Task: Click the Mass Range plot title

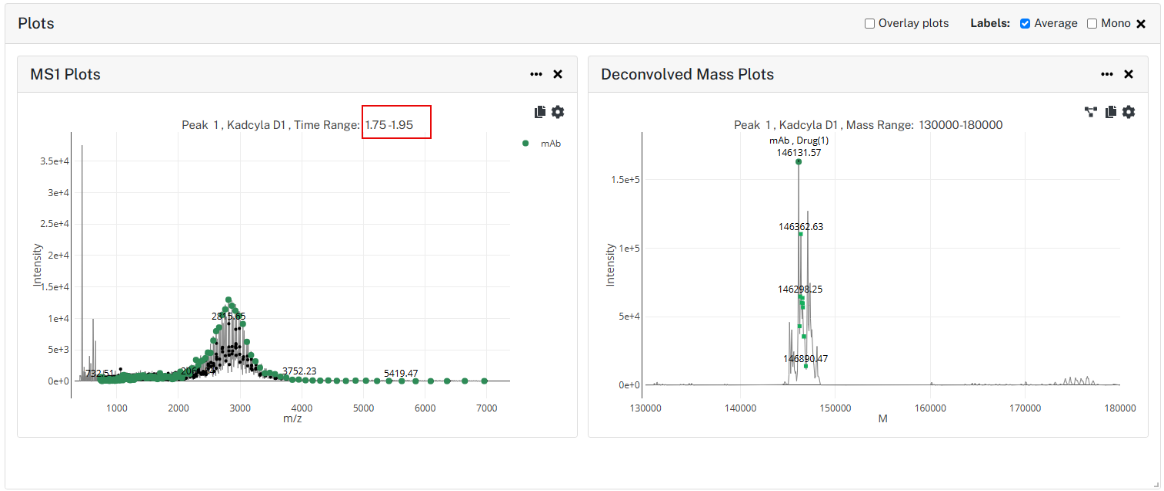Action: 868,125
